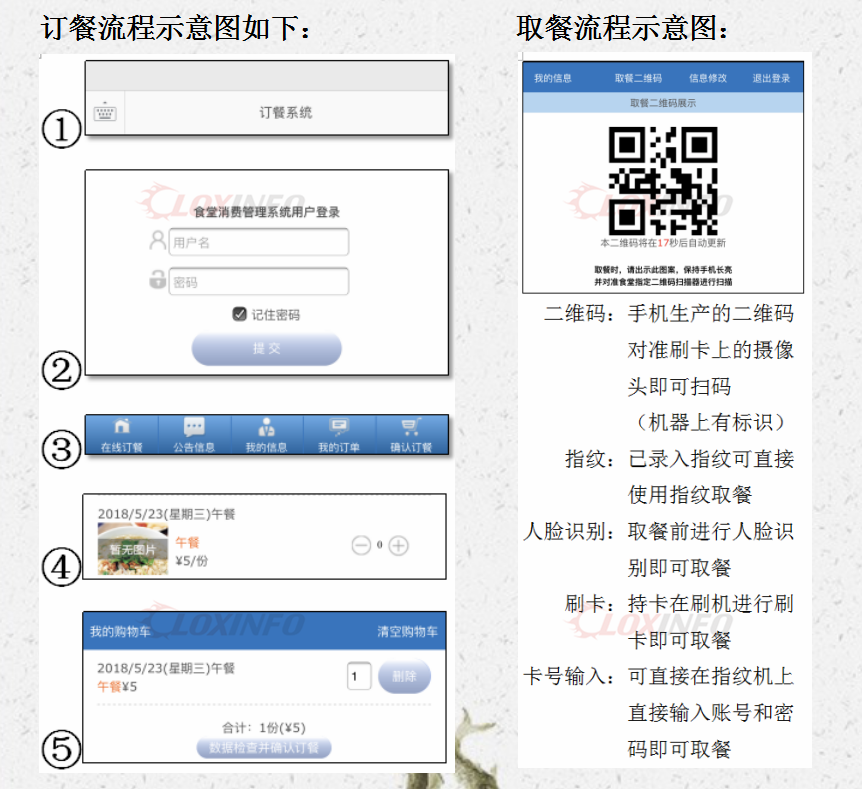The height and width of the screenshot is (789, 862).
Task: Select the 我的信息 tab above the QR code
Action: coord(552,78)
